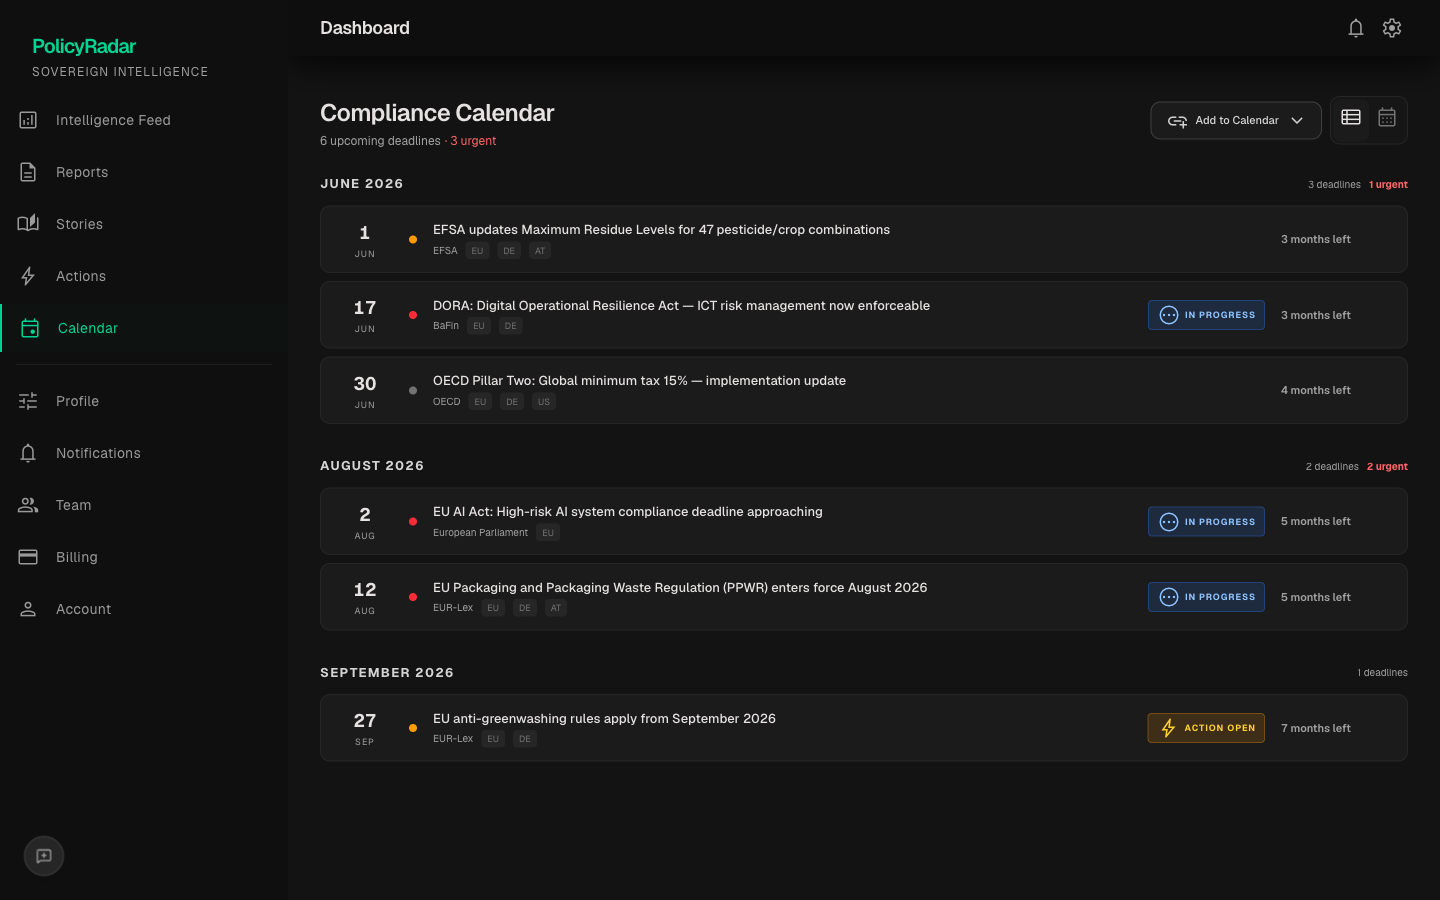This screenshot has height=900, width=1440.
Task: Click the 3 urgent link under Compliance Calendar
Action: [x=473, y=141]
